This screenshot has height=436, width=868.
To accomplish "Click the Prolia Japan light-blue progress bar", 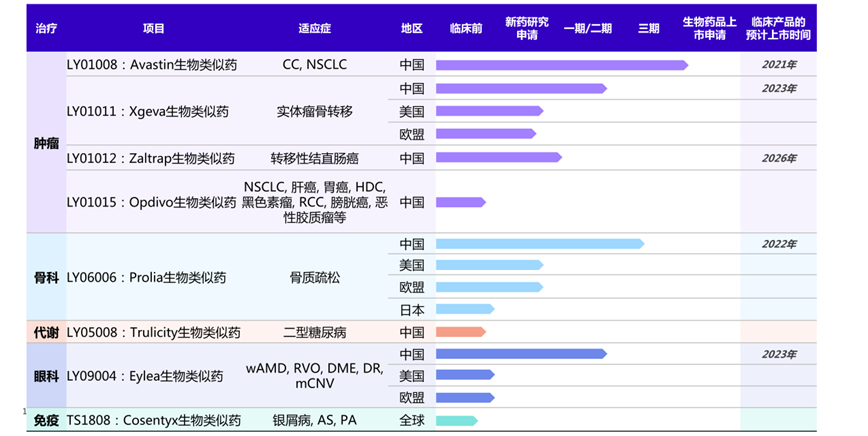I will (465, 309).
